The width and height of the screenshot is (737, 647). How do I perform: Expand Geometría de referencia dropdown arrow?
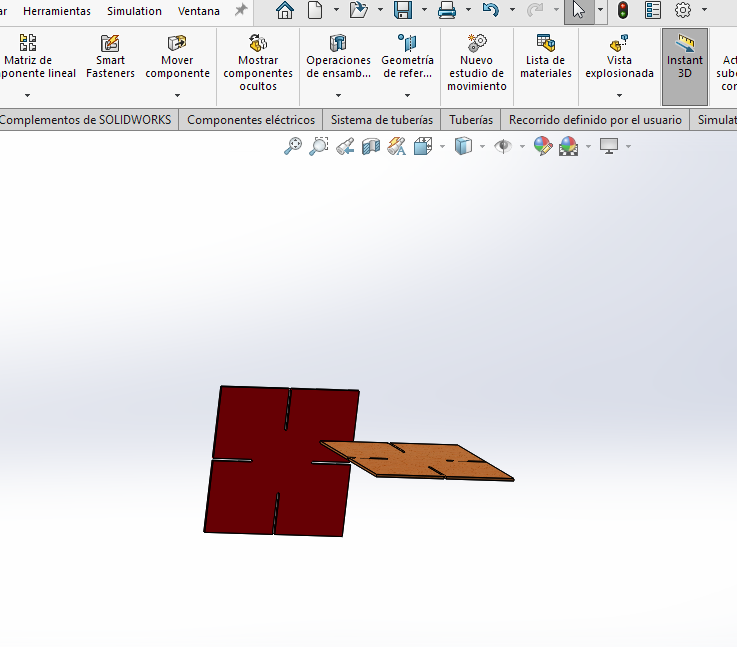point(408,95)
